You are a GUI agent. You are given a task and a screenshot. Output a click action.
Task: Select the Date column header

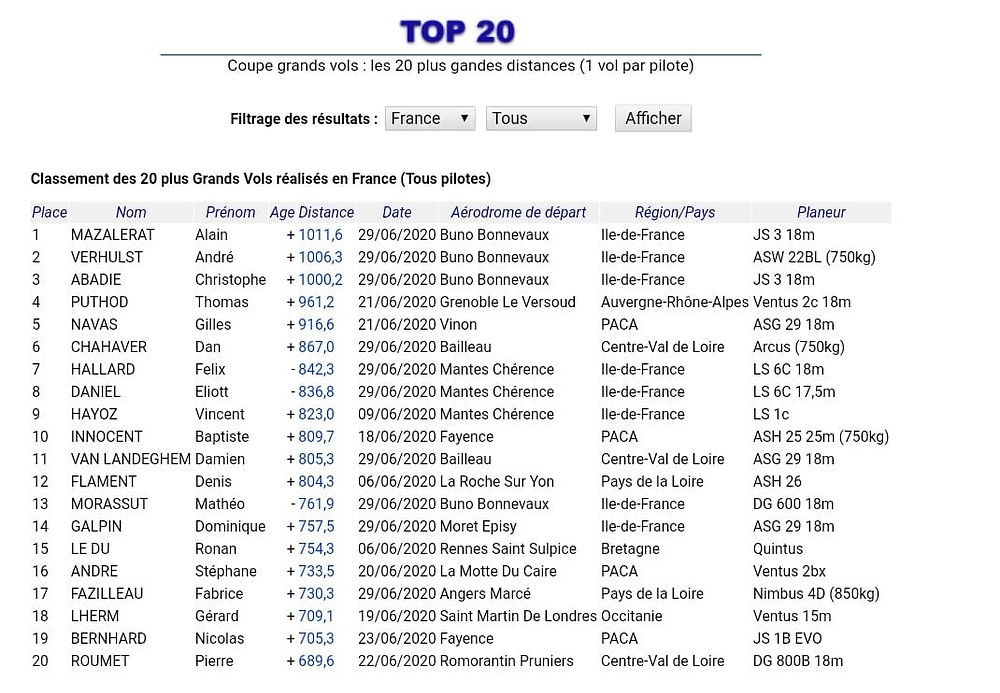(397, 212)
